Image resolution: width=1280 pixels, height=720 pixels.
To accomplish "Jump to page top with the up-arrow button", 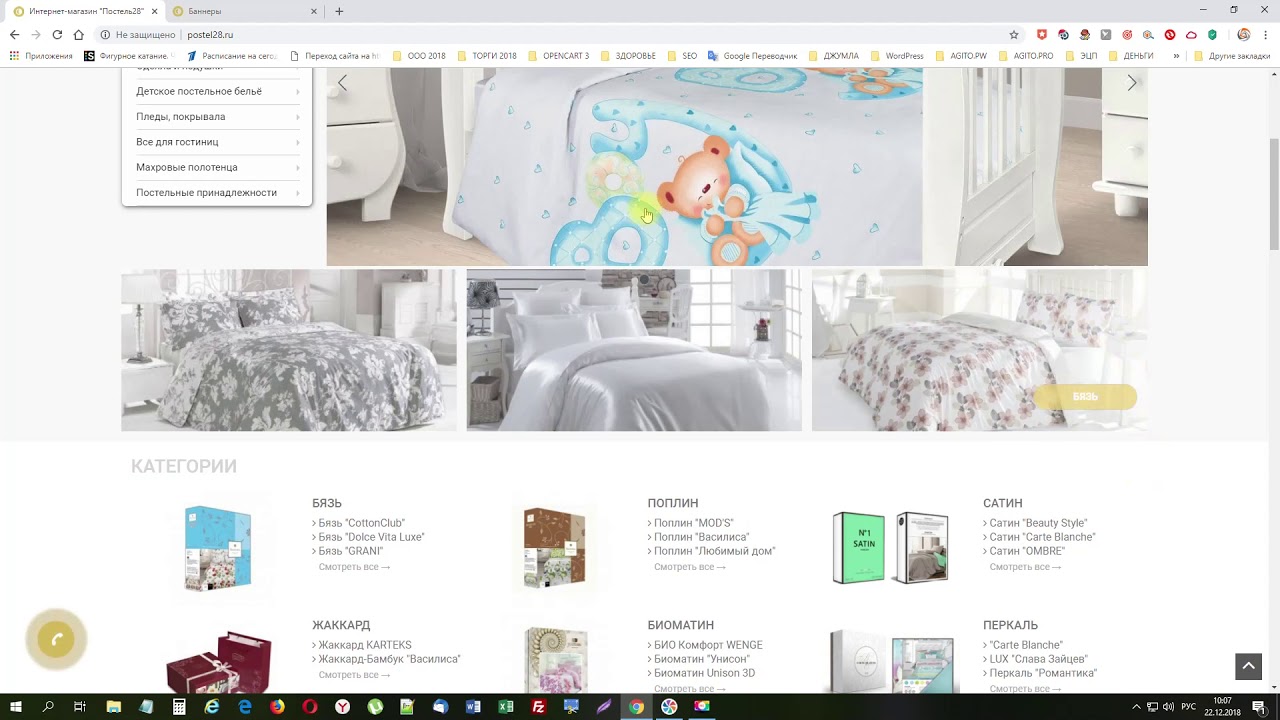I will [x=1248, y=666].
